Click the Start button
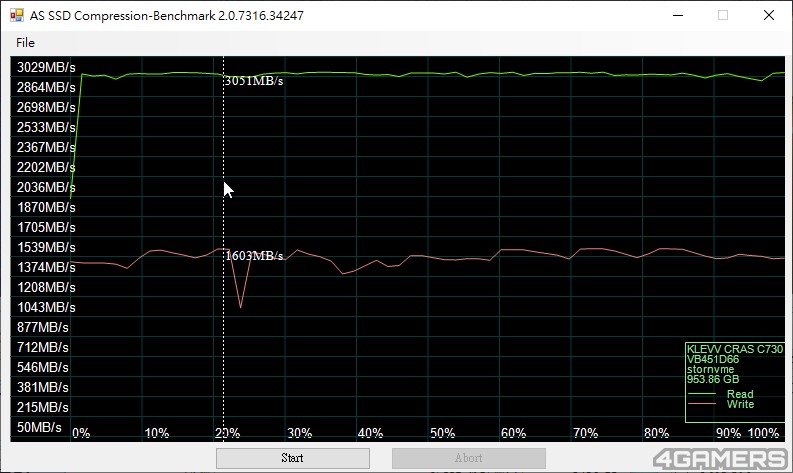 (293, 458)
